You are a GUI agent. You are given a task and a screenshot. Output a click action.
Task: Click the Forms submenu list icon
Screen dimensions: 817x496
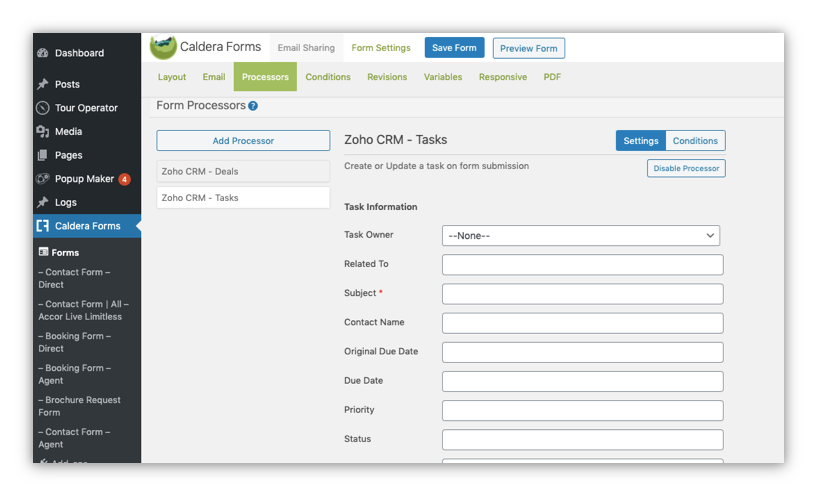[x=43, y=252]
